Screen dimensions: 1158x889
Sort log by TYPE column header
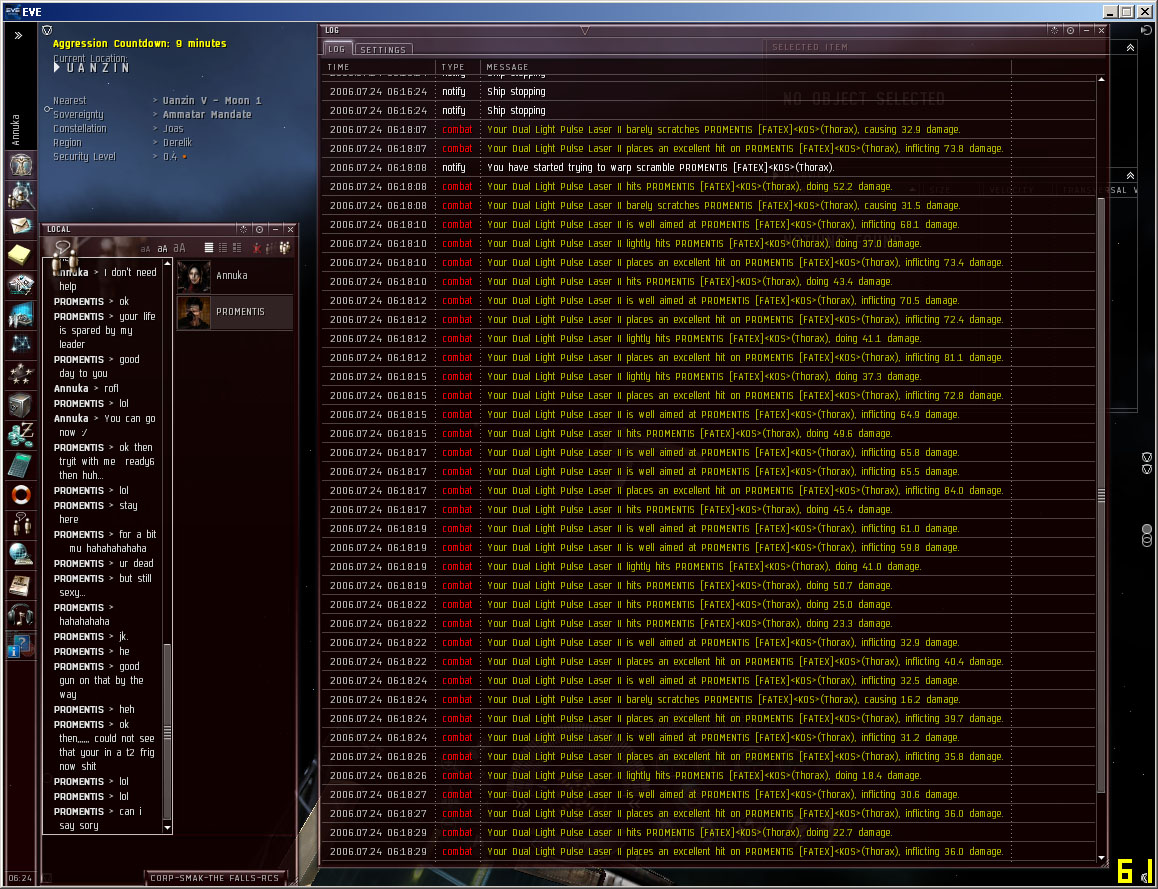pos(453,66)
